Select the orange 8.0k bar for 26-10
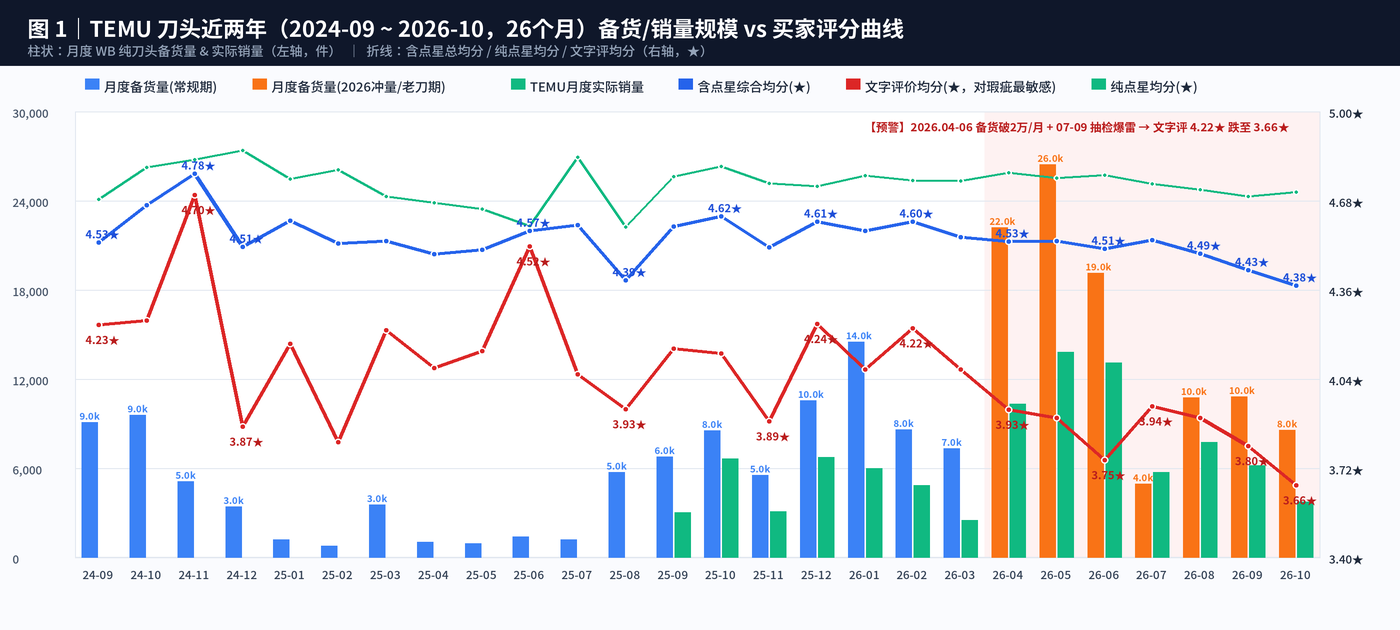This screenshot has width=1400, height=630. tap(1287, 493)
